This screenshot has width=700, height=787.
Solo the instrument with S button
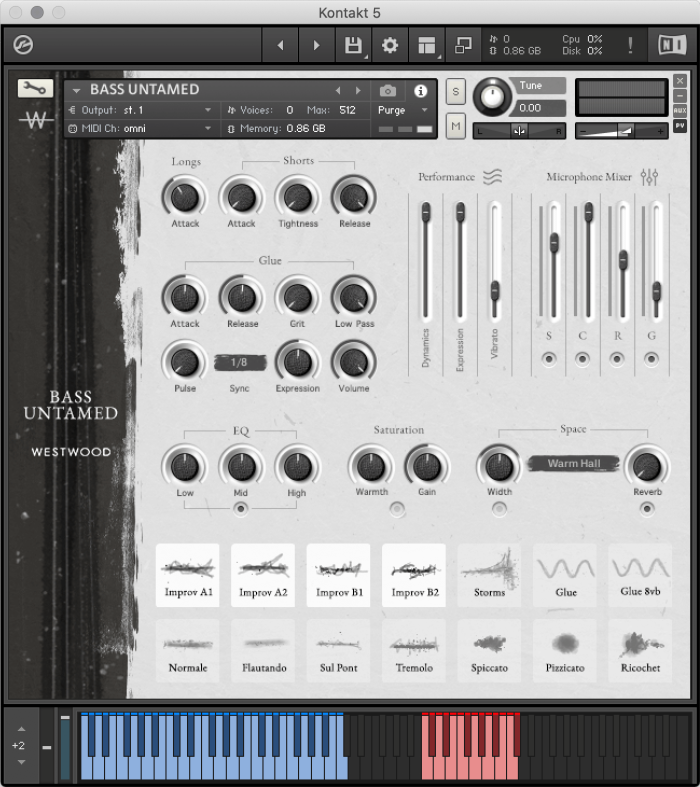[x=456, y=92]
